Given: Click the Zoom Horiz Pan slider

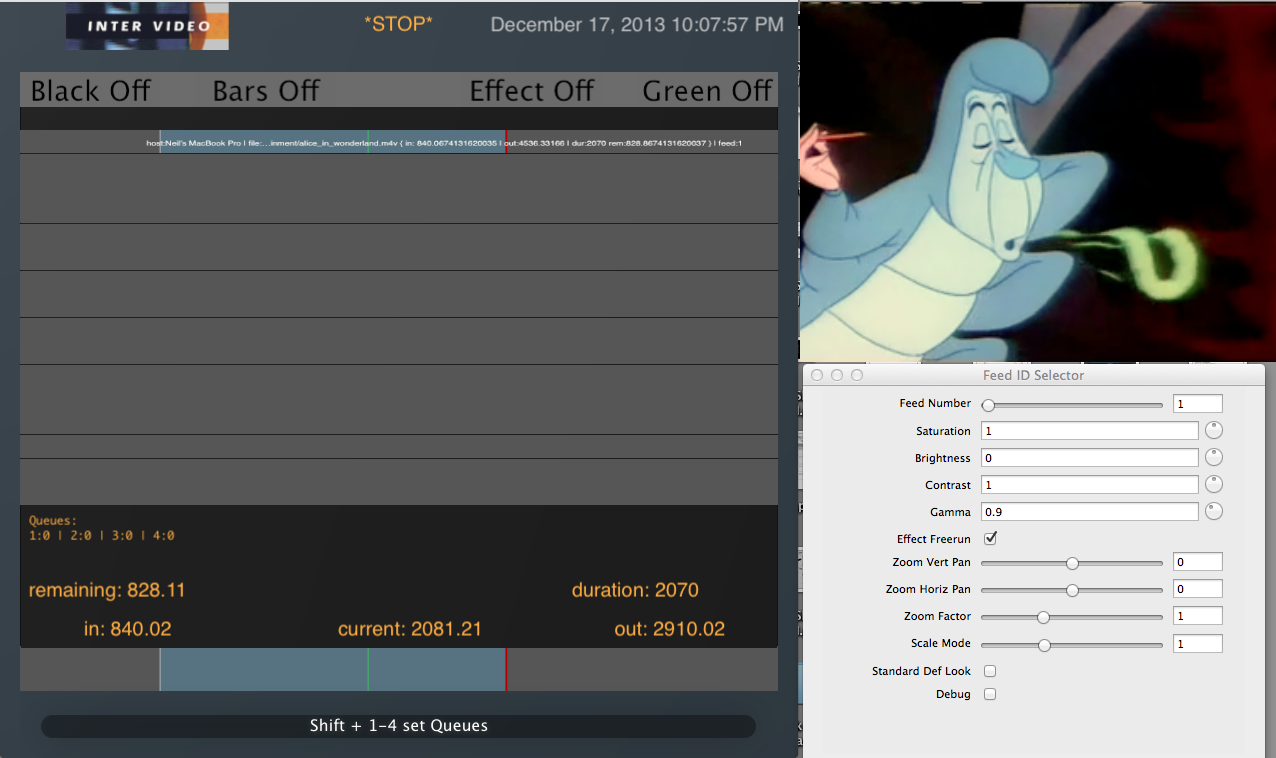Looking at the screenshot, I should (1072, 590).
